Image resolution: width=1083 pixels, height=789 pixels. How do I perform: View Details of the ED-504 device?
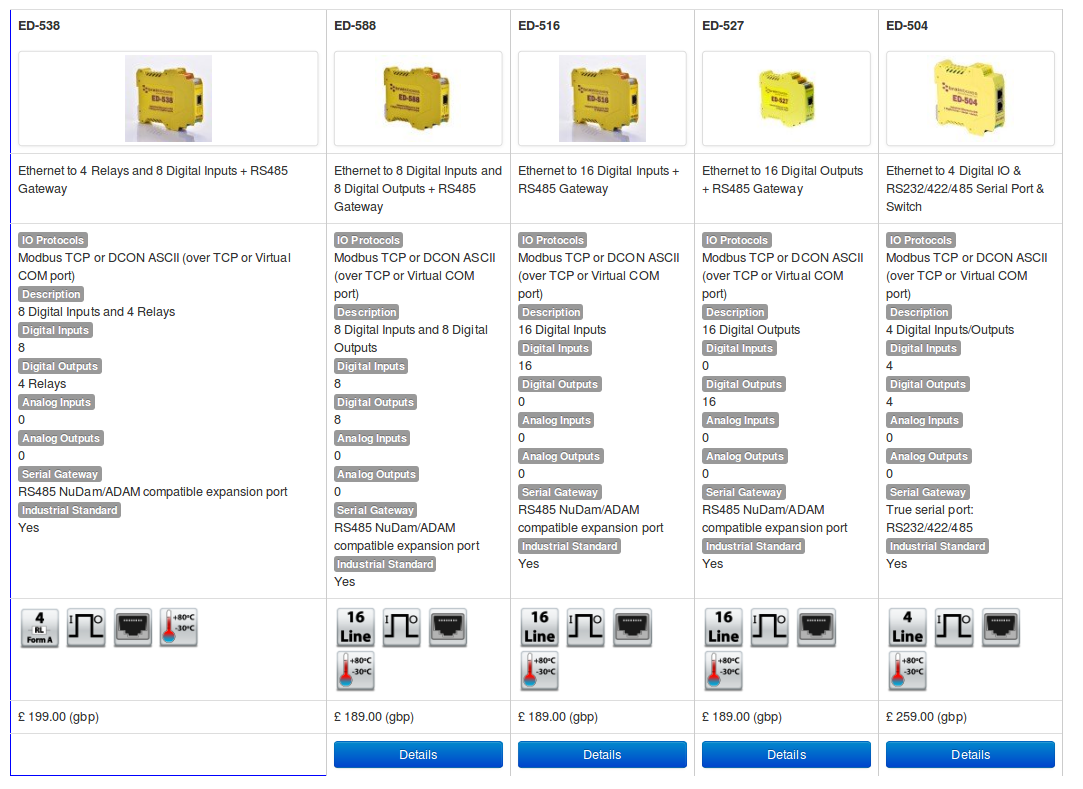pyautogui.click(x=970, y=755)
